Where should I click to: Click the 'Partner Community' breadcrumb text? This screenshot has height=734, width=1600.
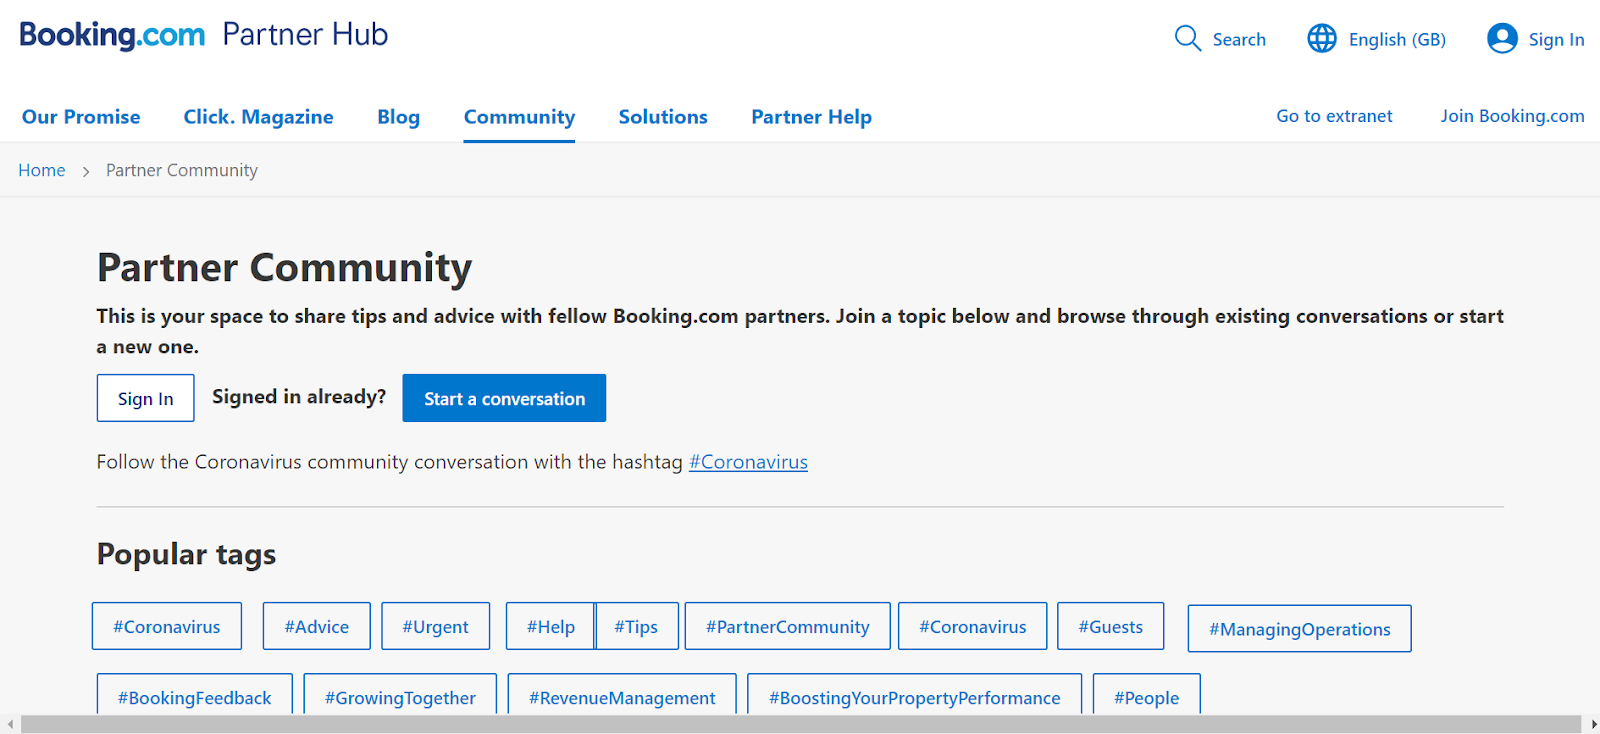[x=182, y=170]
